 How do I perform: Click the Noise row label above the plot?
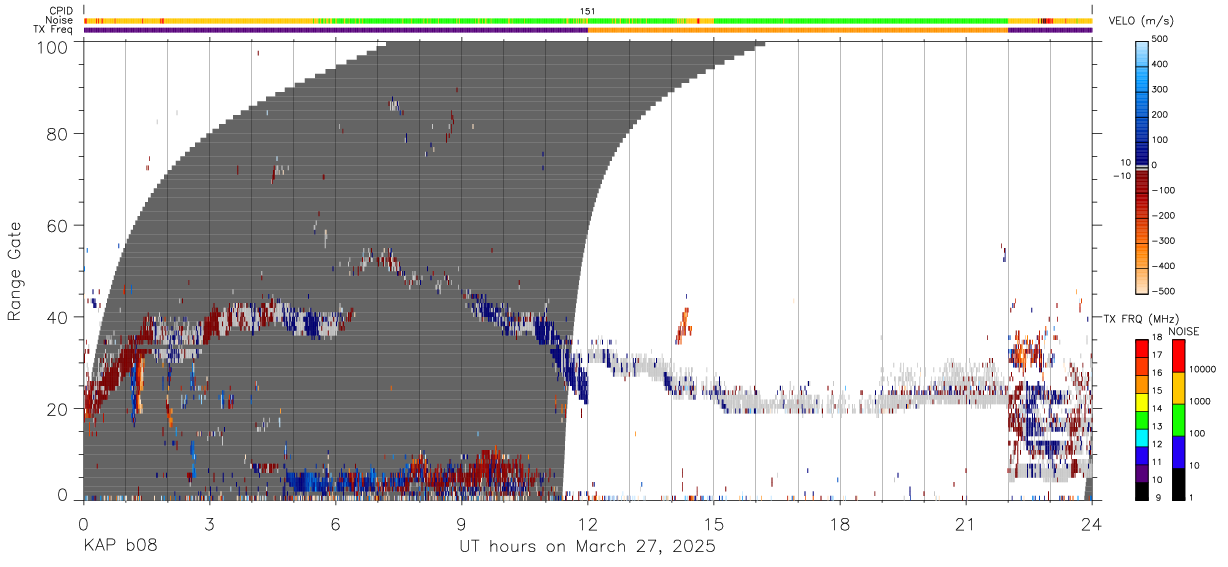point(59,20)
